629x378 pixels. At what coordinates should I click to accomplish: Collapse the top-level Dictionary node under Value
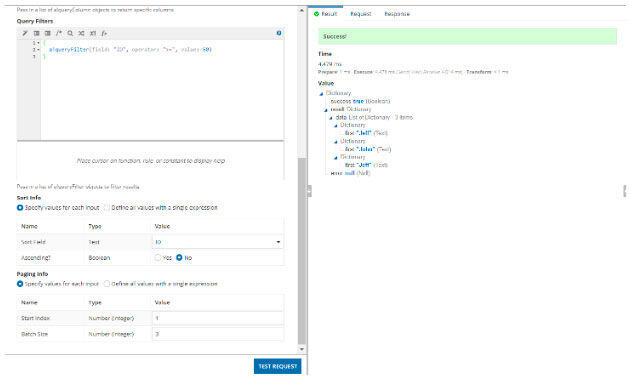(321, 93)
